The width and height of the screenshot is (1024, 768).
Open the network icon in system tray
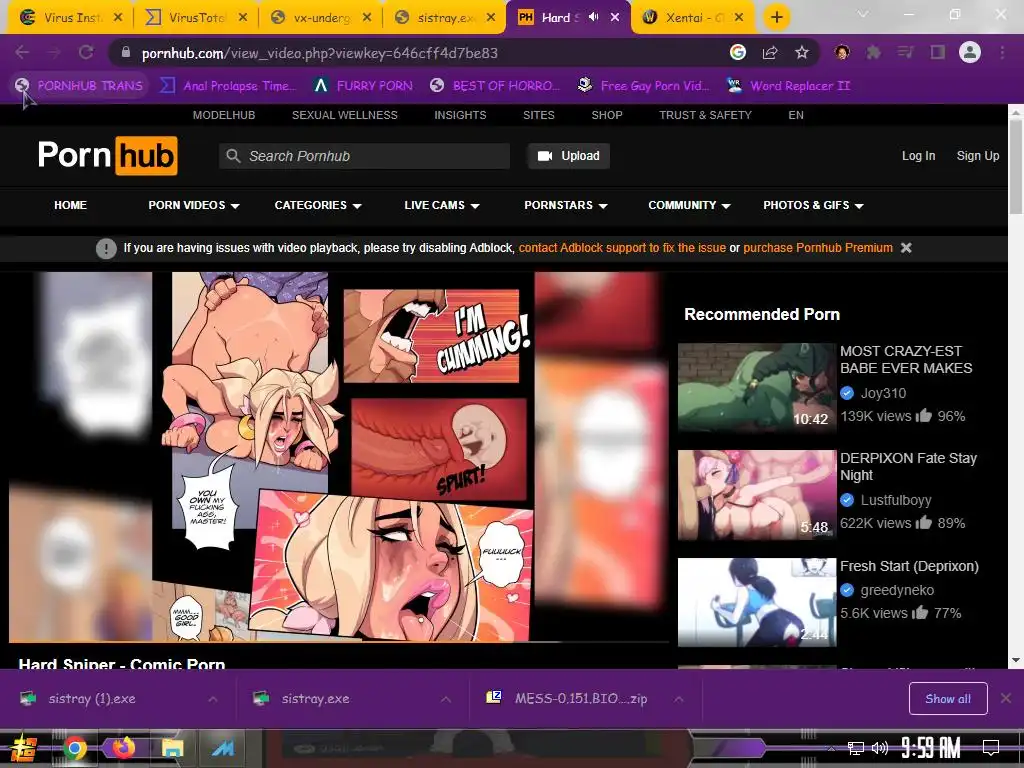tap(855, 748)
